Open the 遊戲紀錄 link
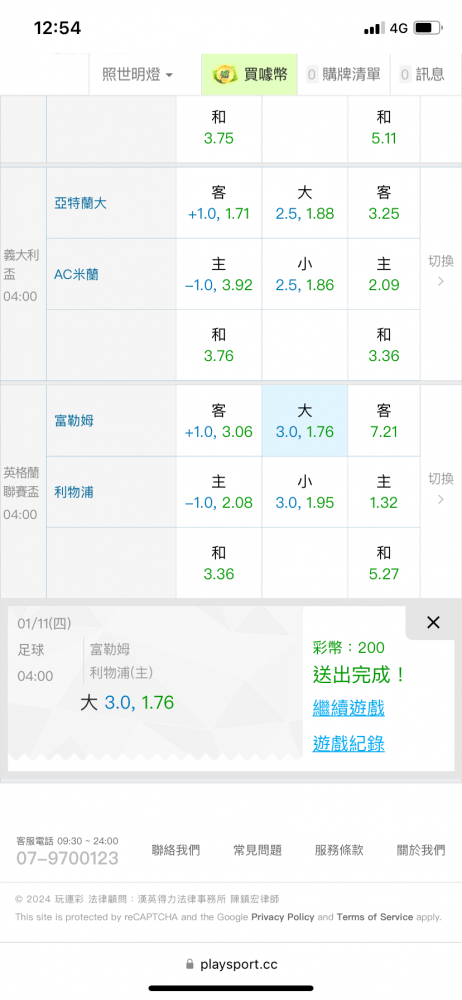This screenshot has height=1000, width=462. pyautogui.click(x=348, y=743)
